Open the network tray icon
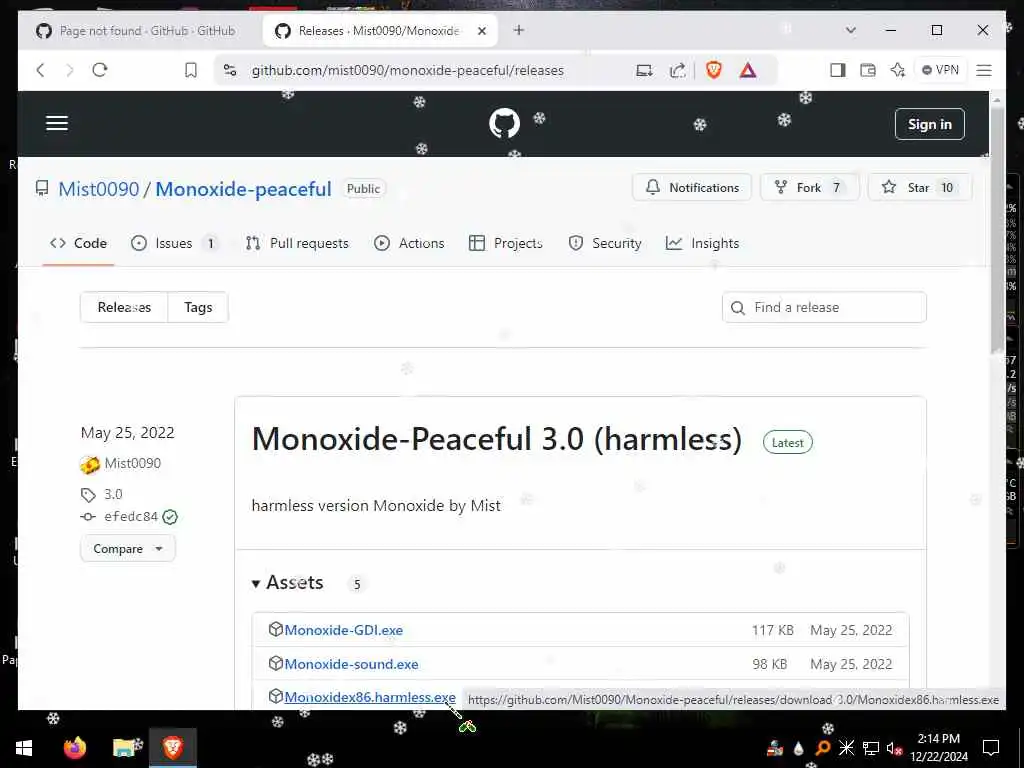 click(871, 748)
